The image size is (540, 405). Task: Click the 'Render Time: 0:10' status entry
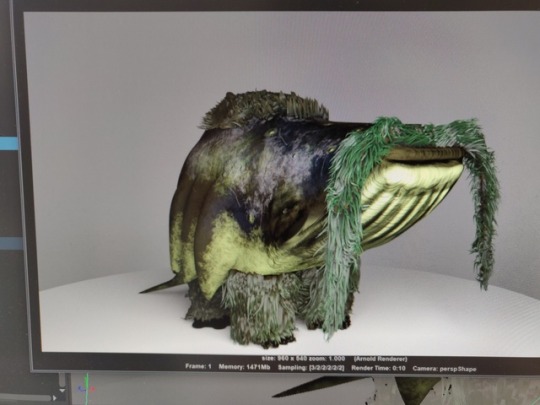[378, 368]
